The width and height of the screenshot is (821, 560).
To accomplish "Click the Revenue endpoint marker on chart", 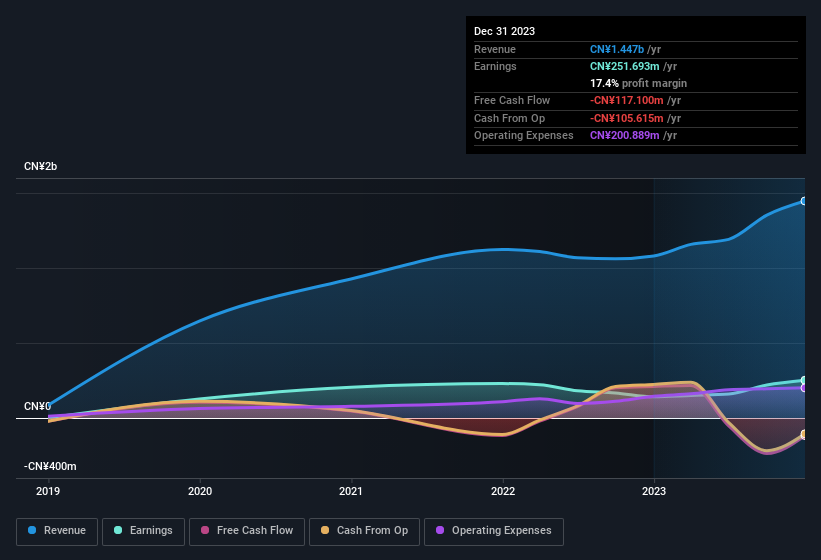I will point(804,201).
